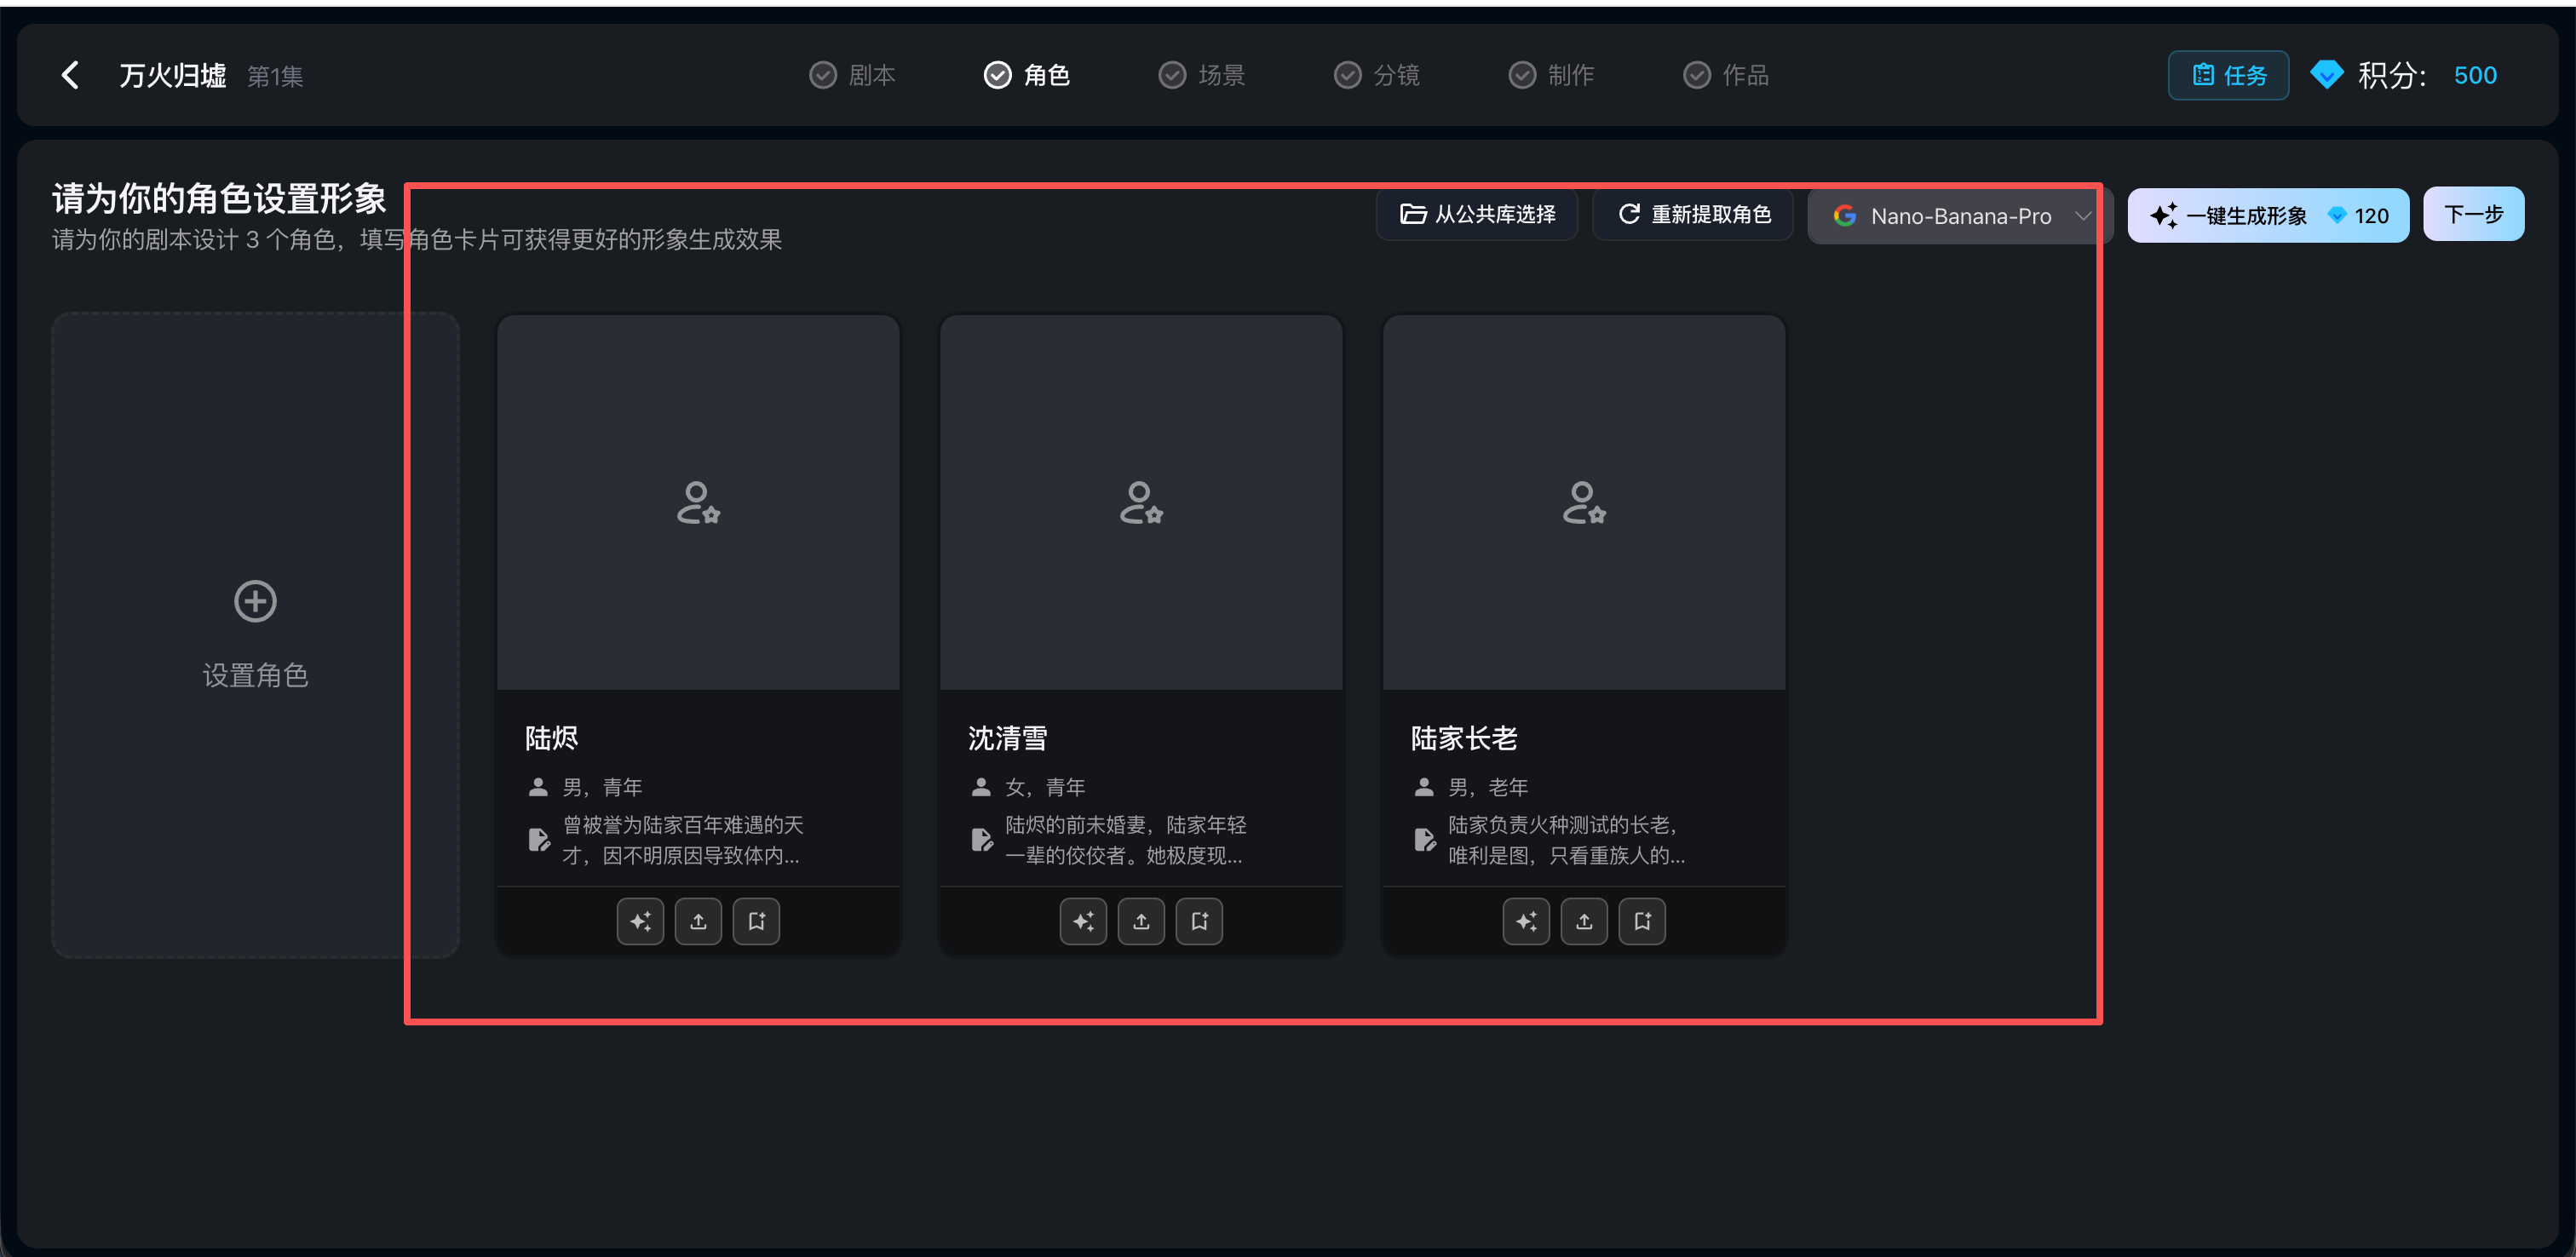Screen dimensions: 2576x1257
Task: Go to the 场景 step
Action: (1201, 75)
